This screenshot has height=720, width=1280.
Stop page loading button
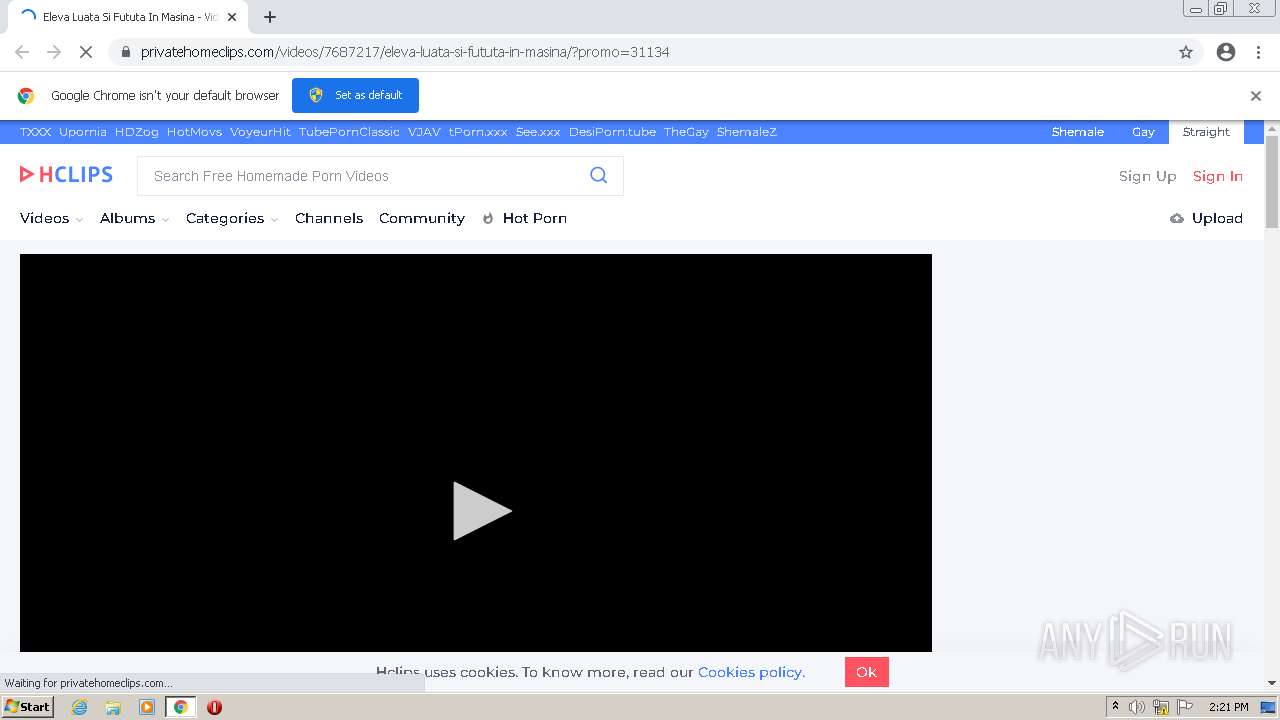pyautogui.click(x=86, y=52)
